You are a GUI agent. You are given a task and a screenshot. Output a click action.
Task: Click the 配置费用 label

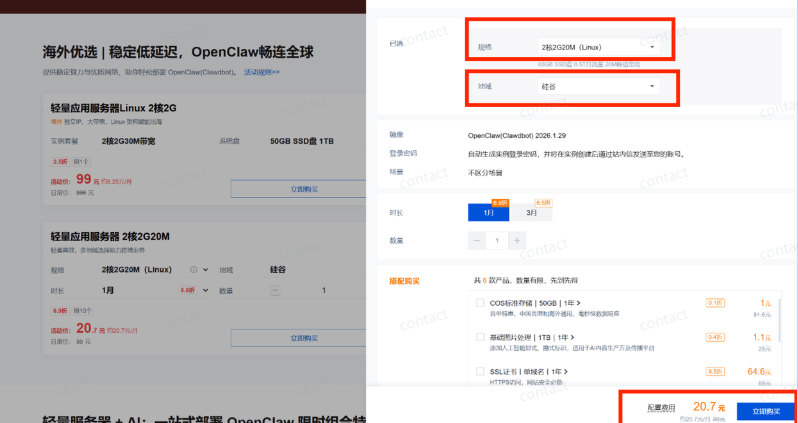pyautogui.click(x=661, y=408)
